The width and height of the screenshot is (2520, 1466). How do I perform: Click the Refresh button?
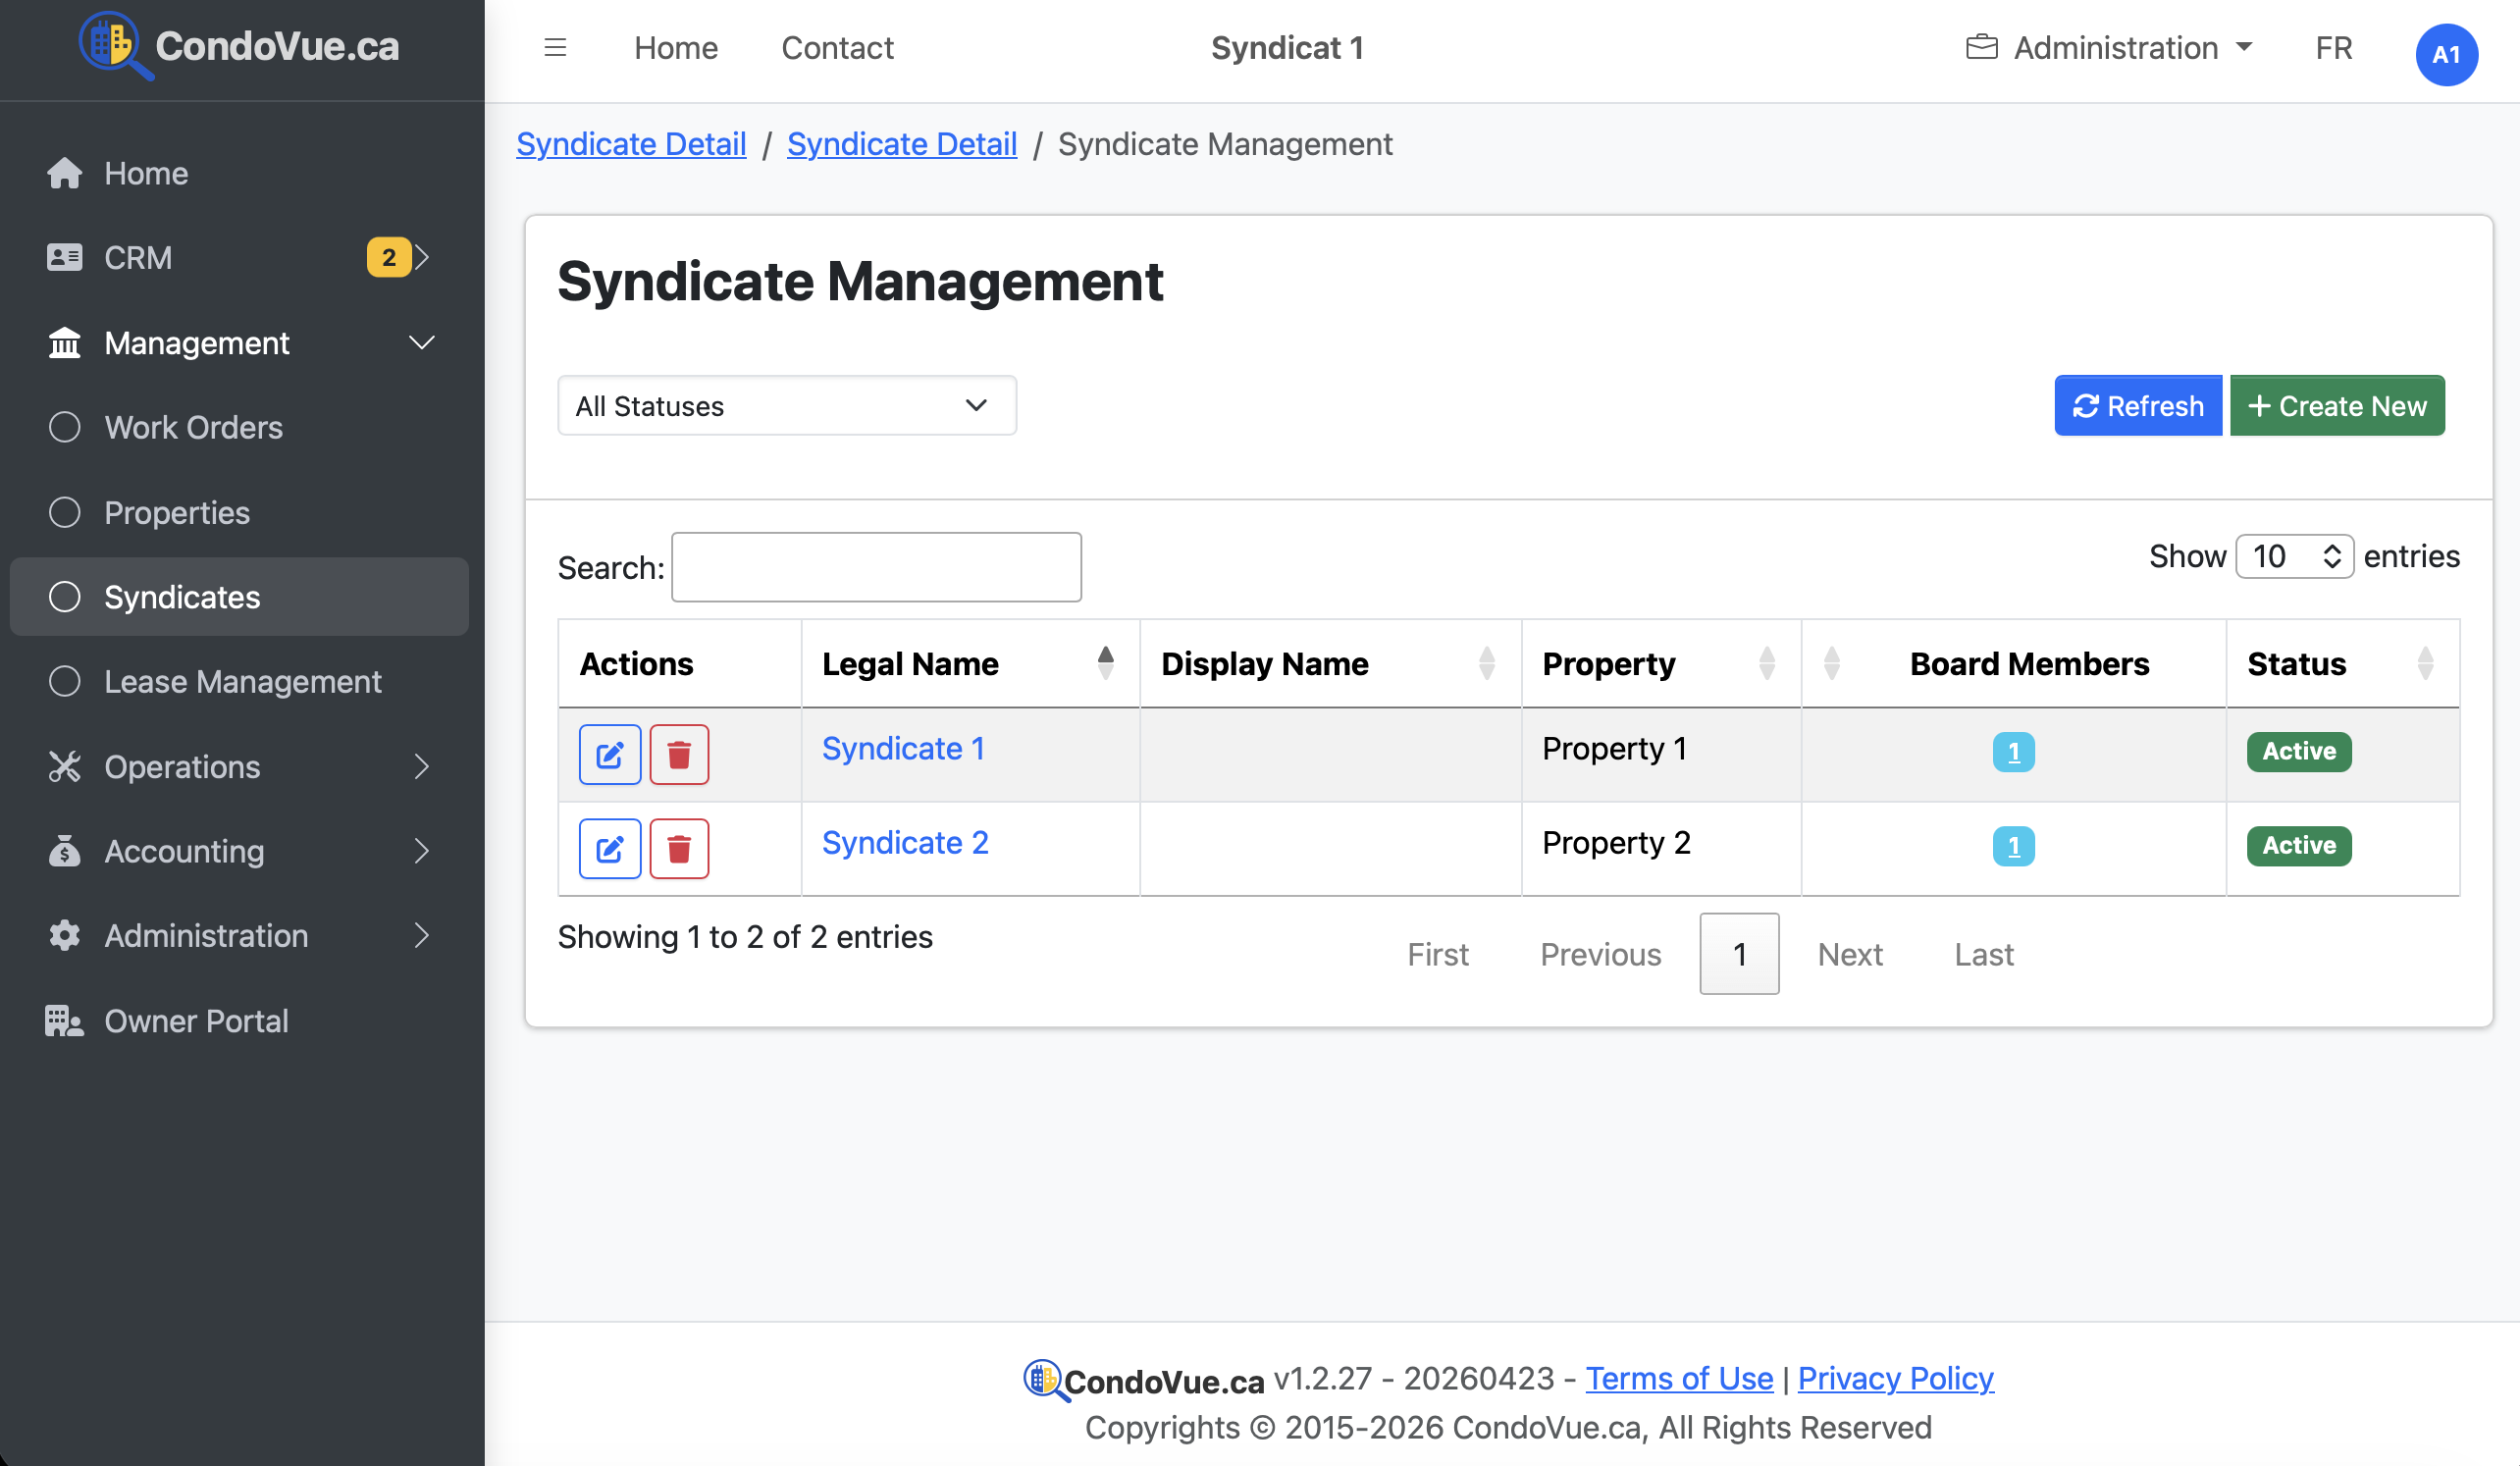pos(2138,406)
